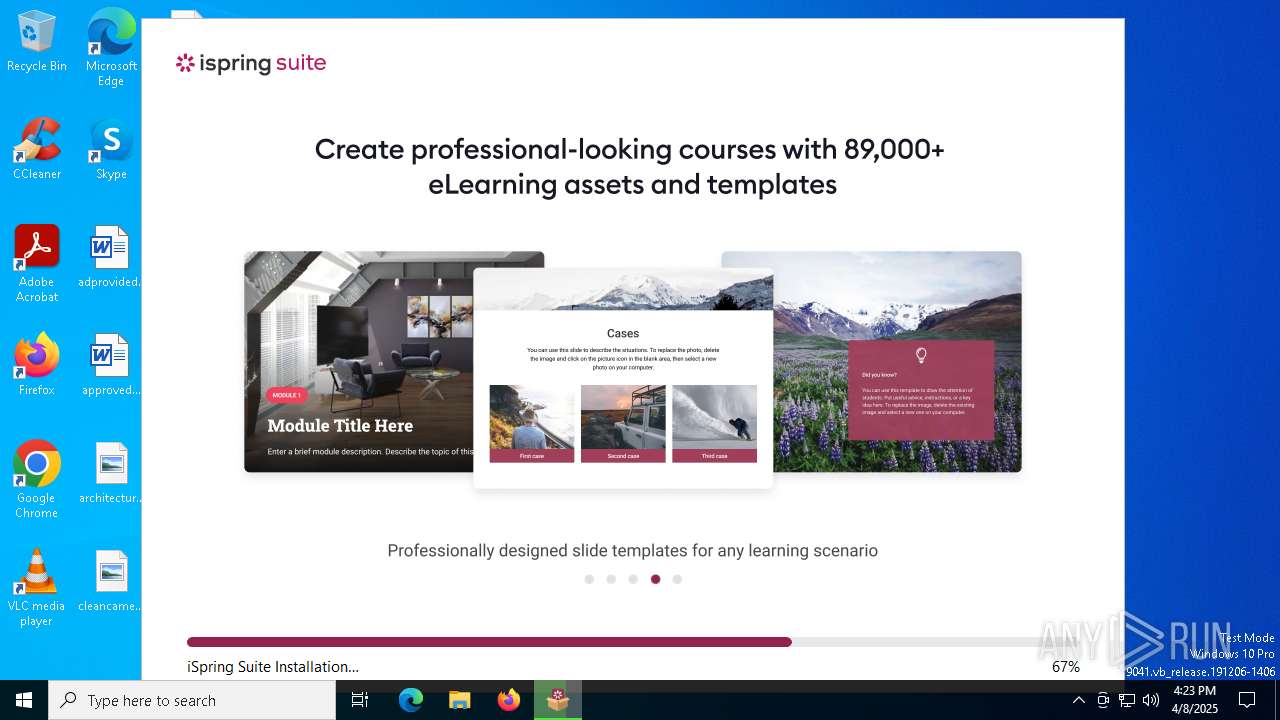Screen dimensions: 1280x720
Task: Select the adprovided Word document icon
Action: pyautogui.click(x=110, y=257)
